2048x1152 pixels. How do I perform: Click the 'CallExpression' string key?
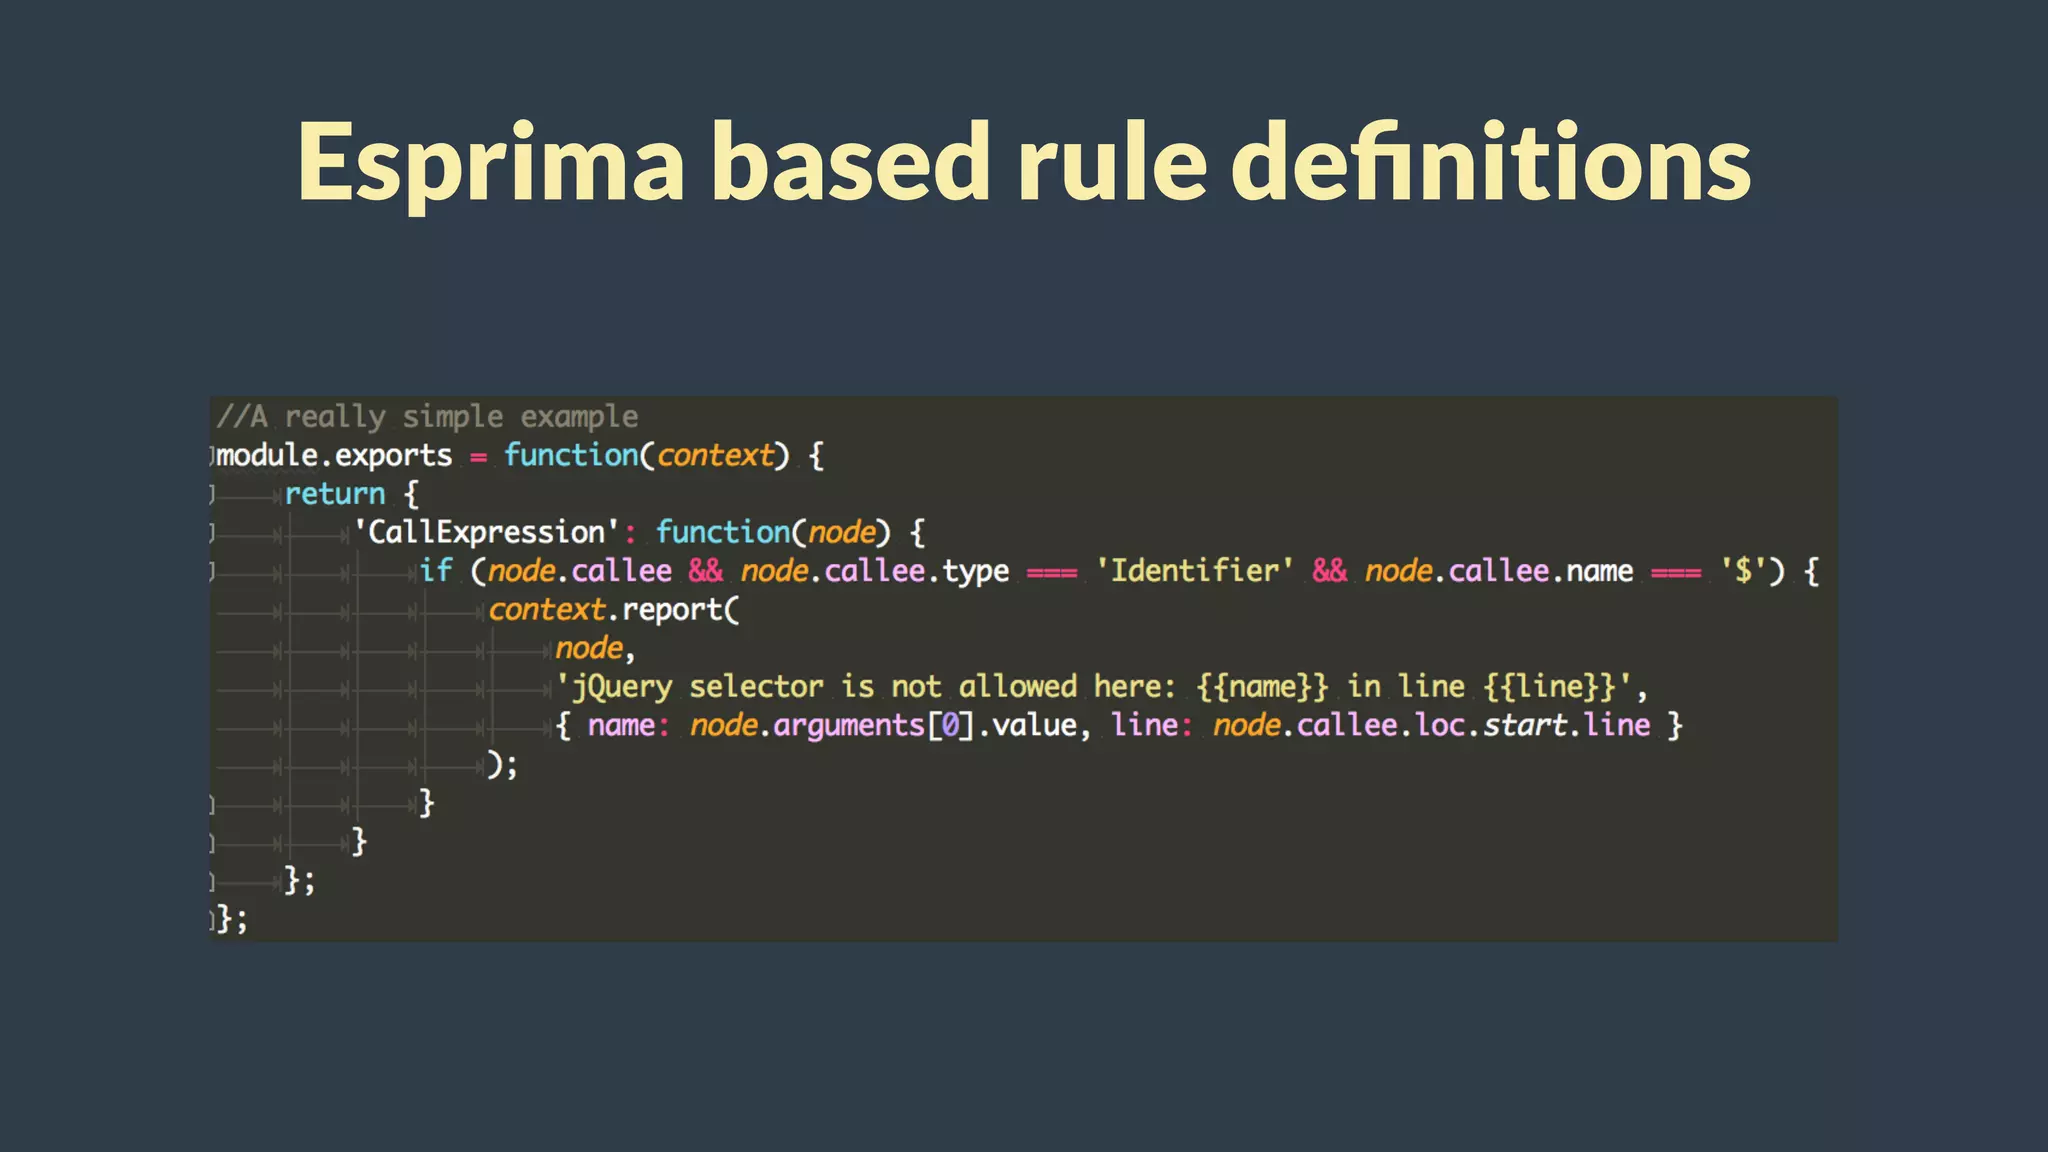[x=487, y=532]
